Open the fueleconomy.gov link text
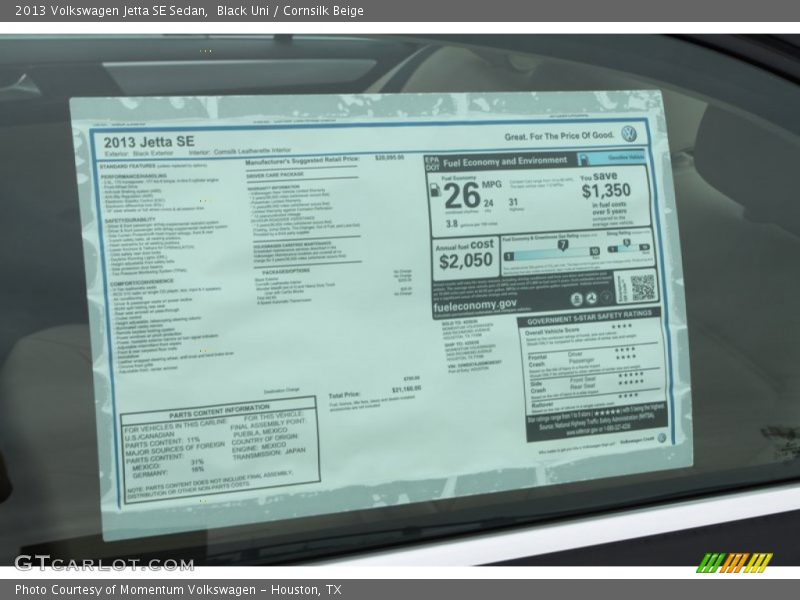Viewport: 800px width, 600px height. pos(474,306)
